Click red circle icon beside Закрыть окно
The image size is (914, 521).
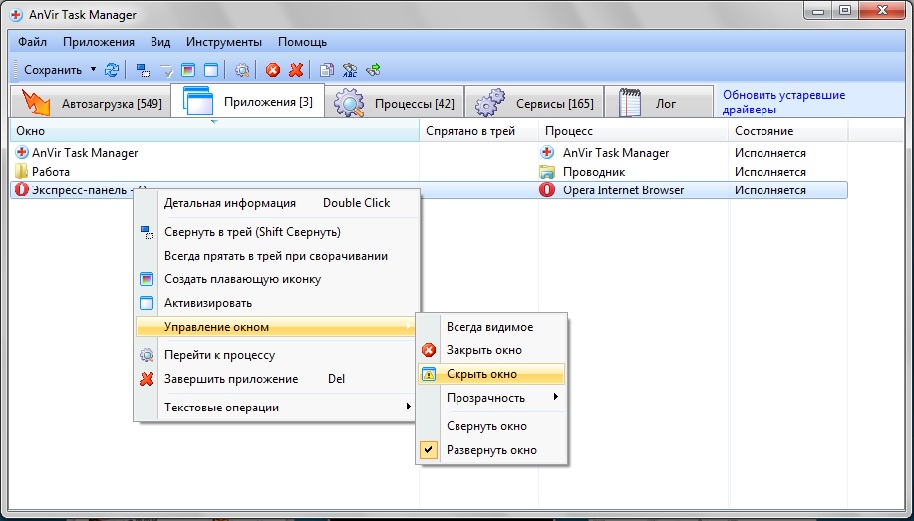(x=429, y=350)
